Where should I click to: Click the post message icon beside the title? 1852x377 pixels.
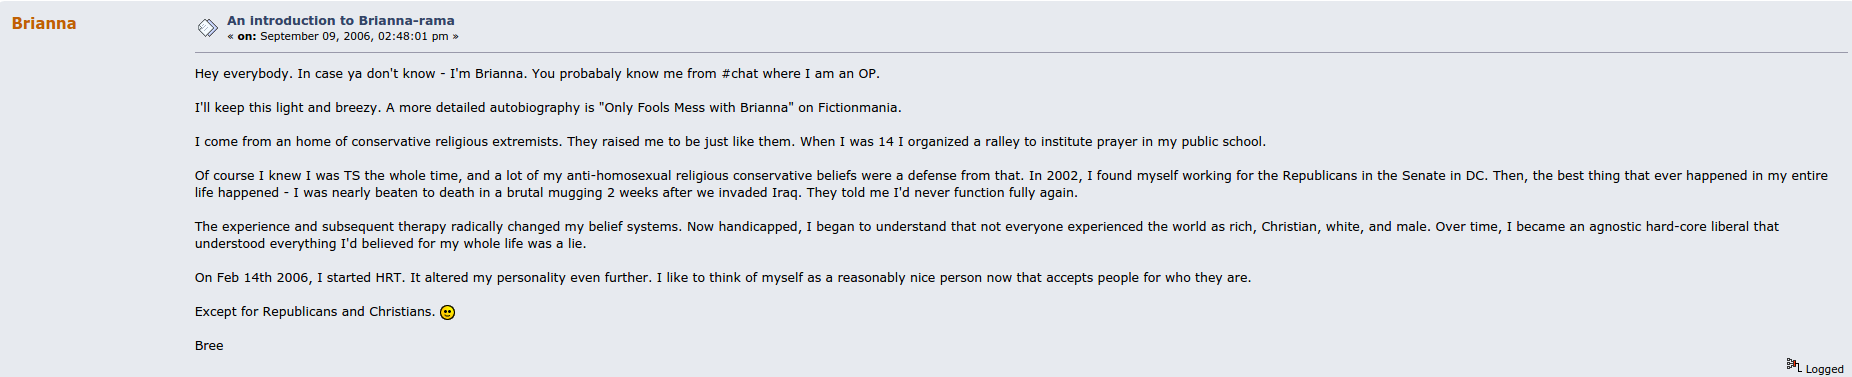pyautogui.click(x=207, y=28)
